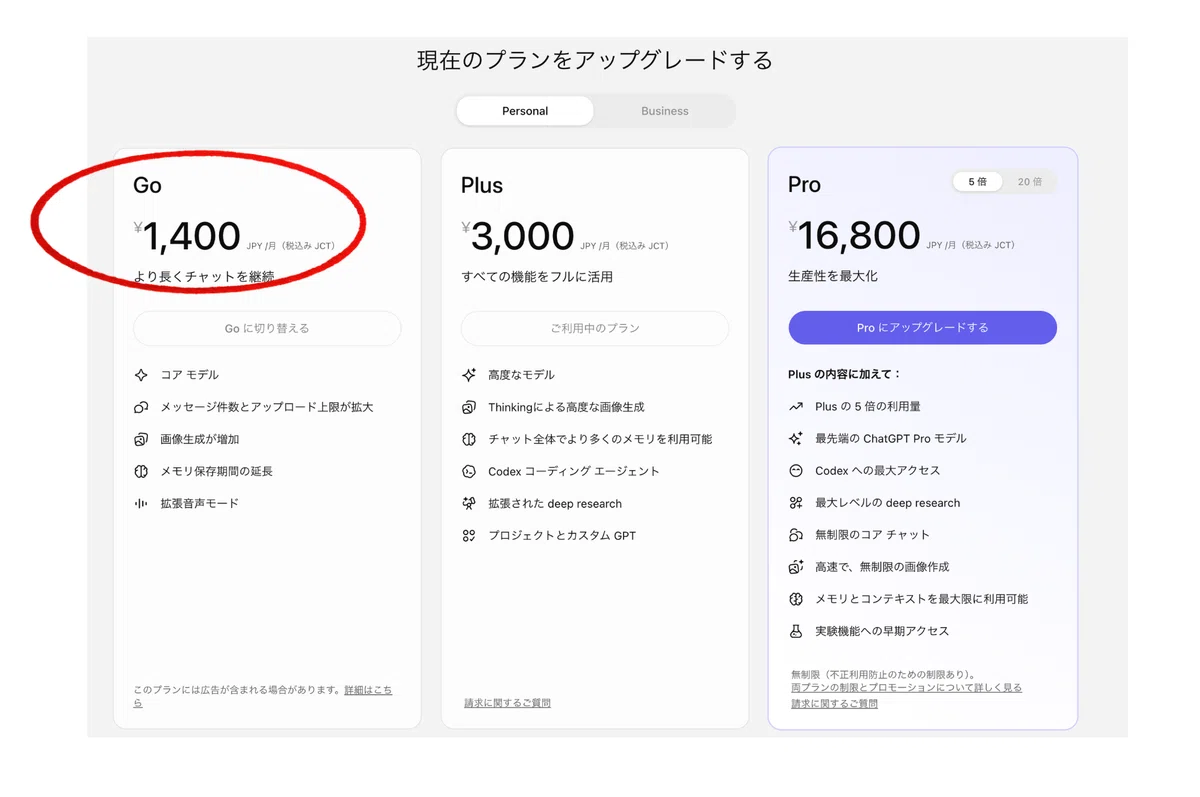Click the brain icon beside メモリとコンテキストを最大限に利用可能

[x=796, y=599]
